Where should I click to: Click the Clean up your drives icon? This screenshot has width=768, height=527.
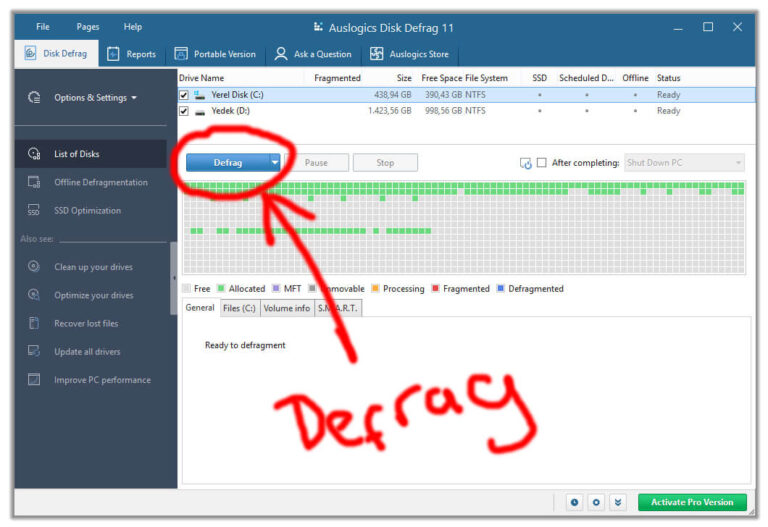(x=34, y=266)
